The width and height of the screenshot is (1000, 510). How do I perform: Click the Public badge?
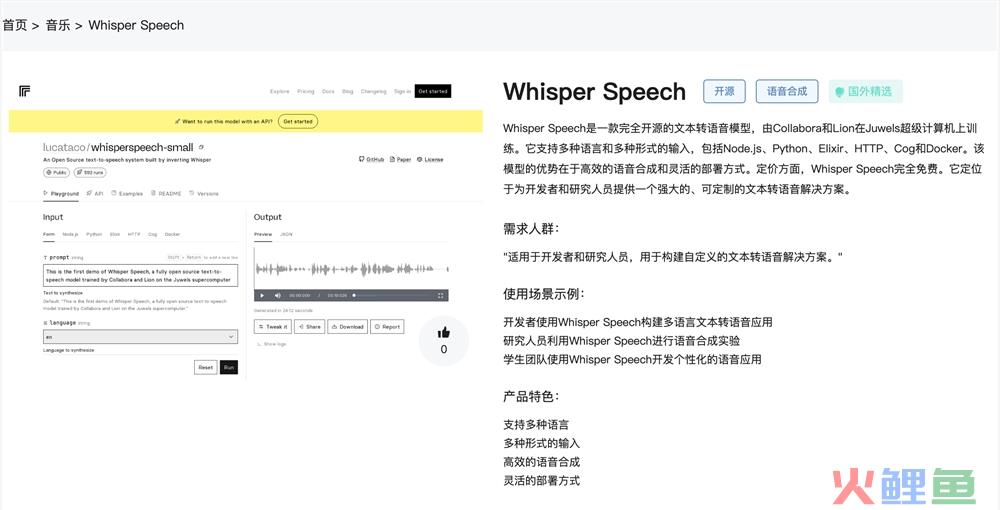click(57, 172)
